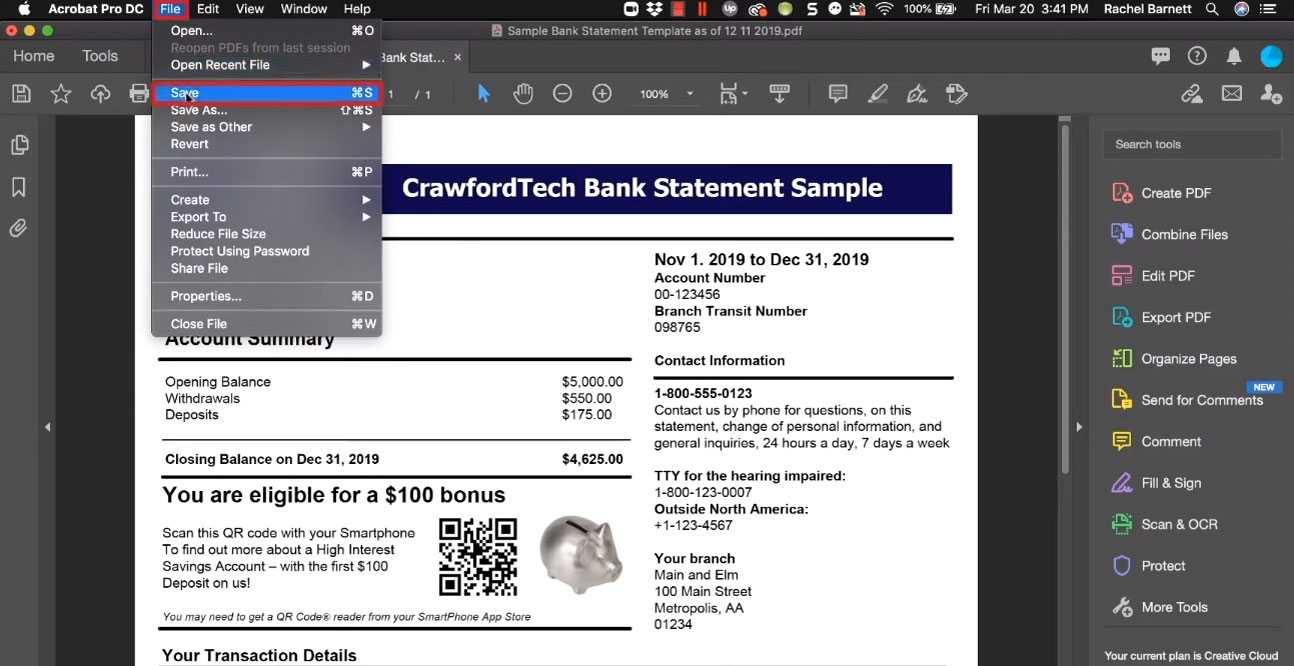Bookmark file with star icon

coord(61,94)
